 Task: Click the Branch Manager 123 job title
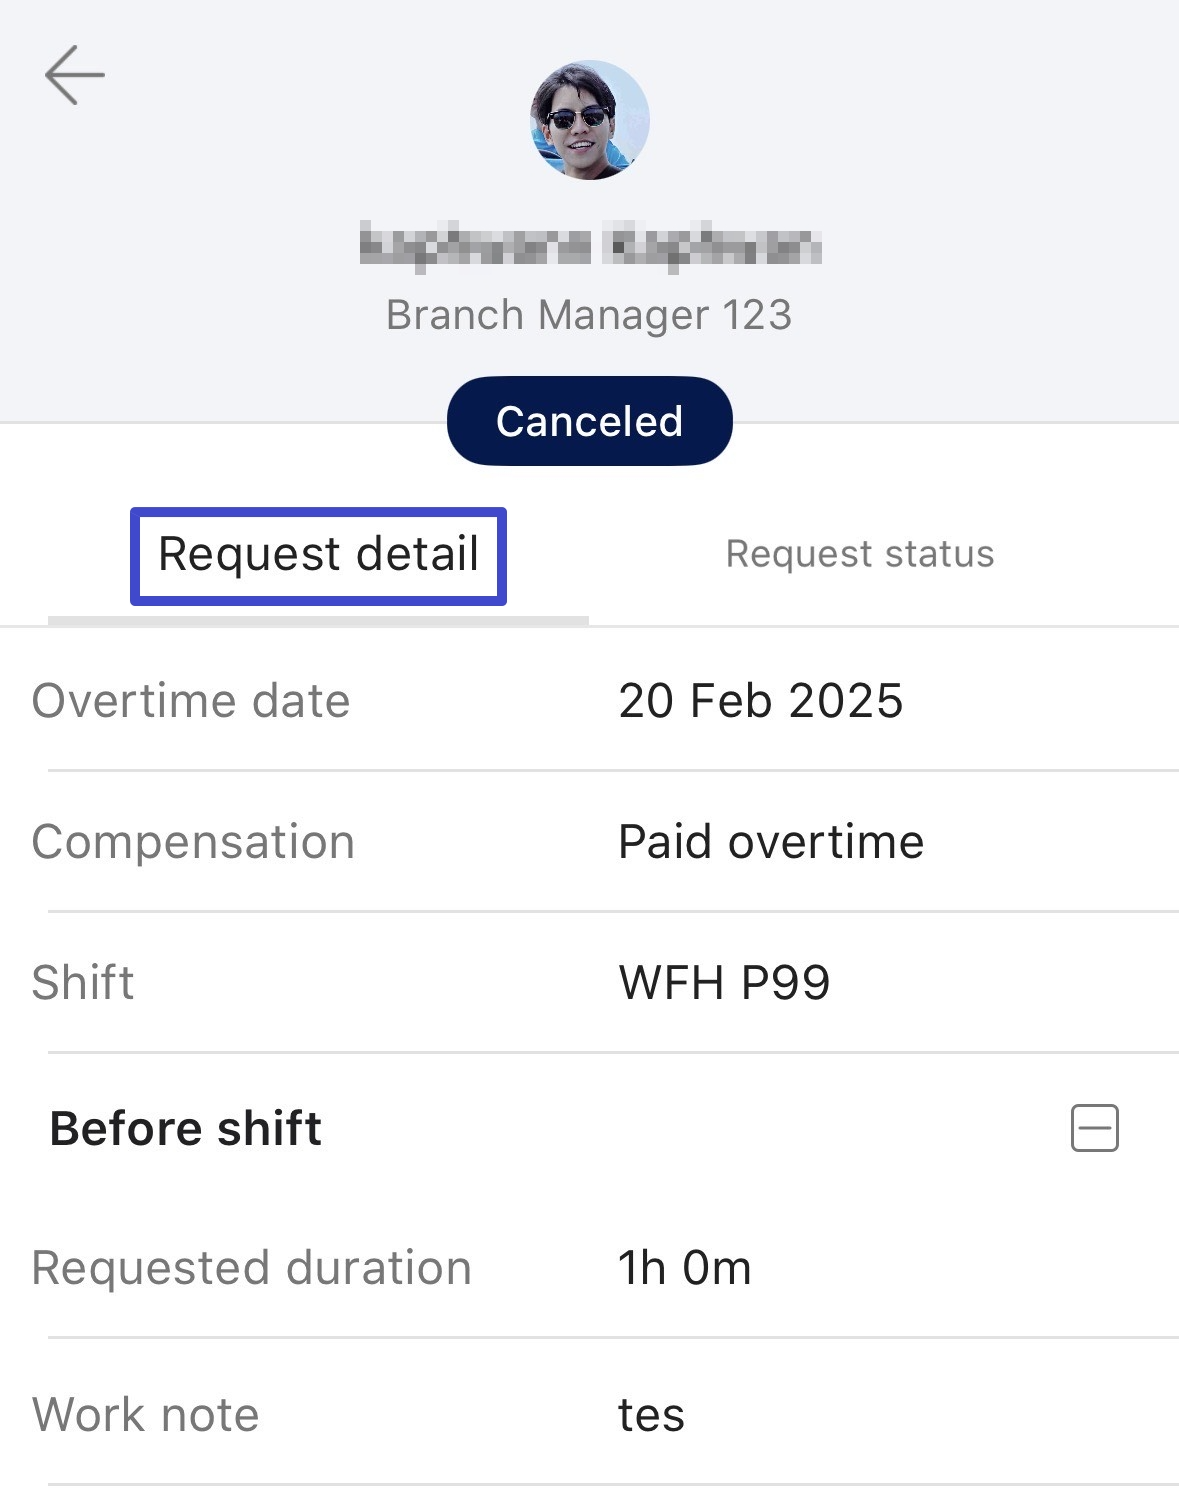[x=589, y=315]
